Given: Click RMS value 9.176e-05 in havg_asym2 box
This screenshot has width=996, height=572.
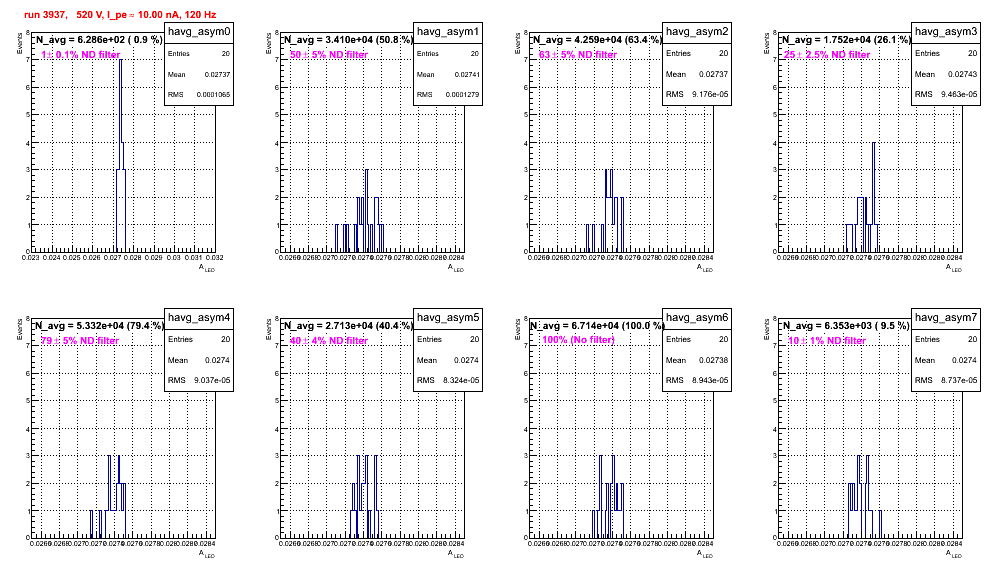Looking at the screenshot, I should (x=710, y=95).
